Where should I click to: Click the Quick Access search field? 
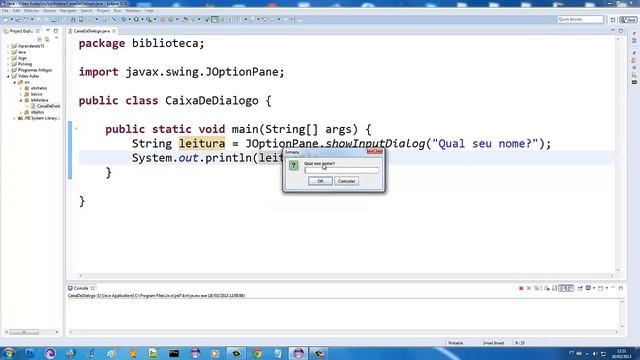click(x=580, y=19)
